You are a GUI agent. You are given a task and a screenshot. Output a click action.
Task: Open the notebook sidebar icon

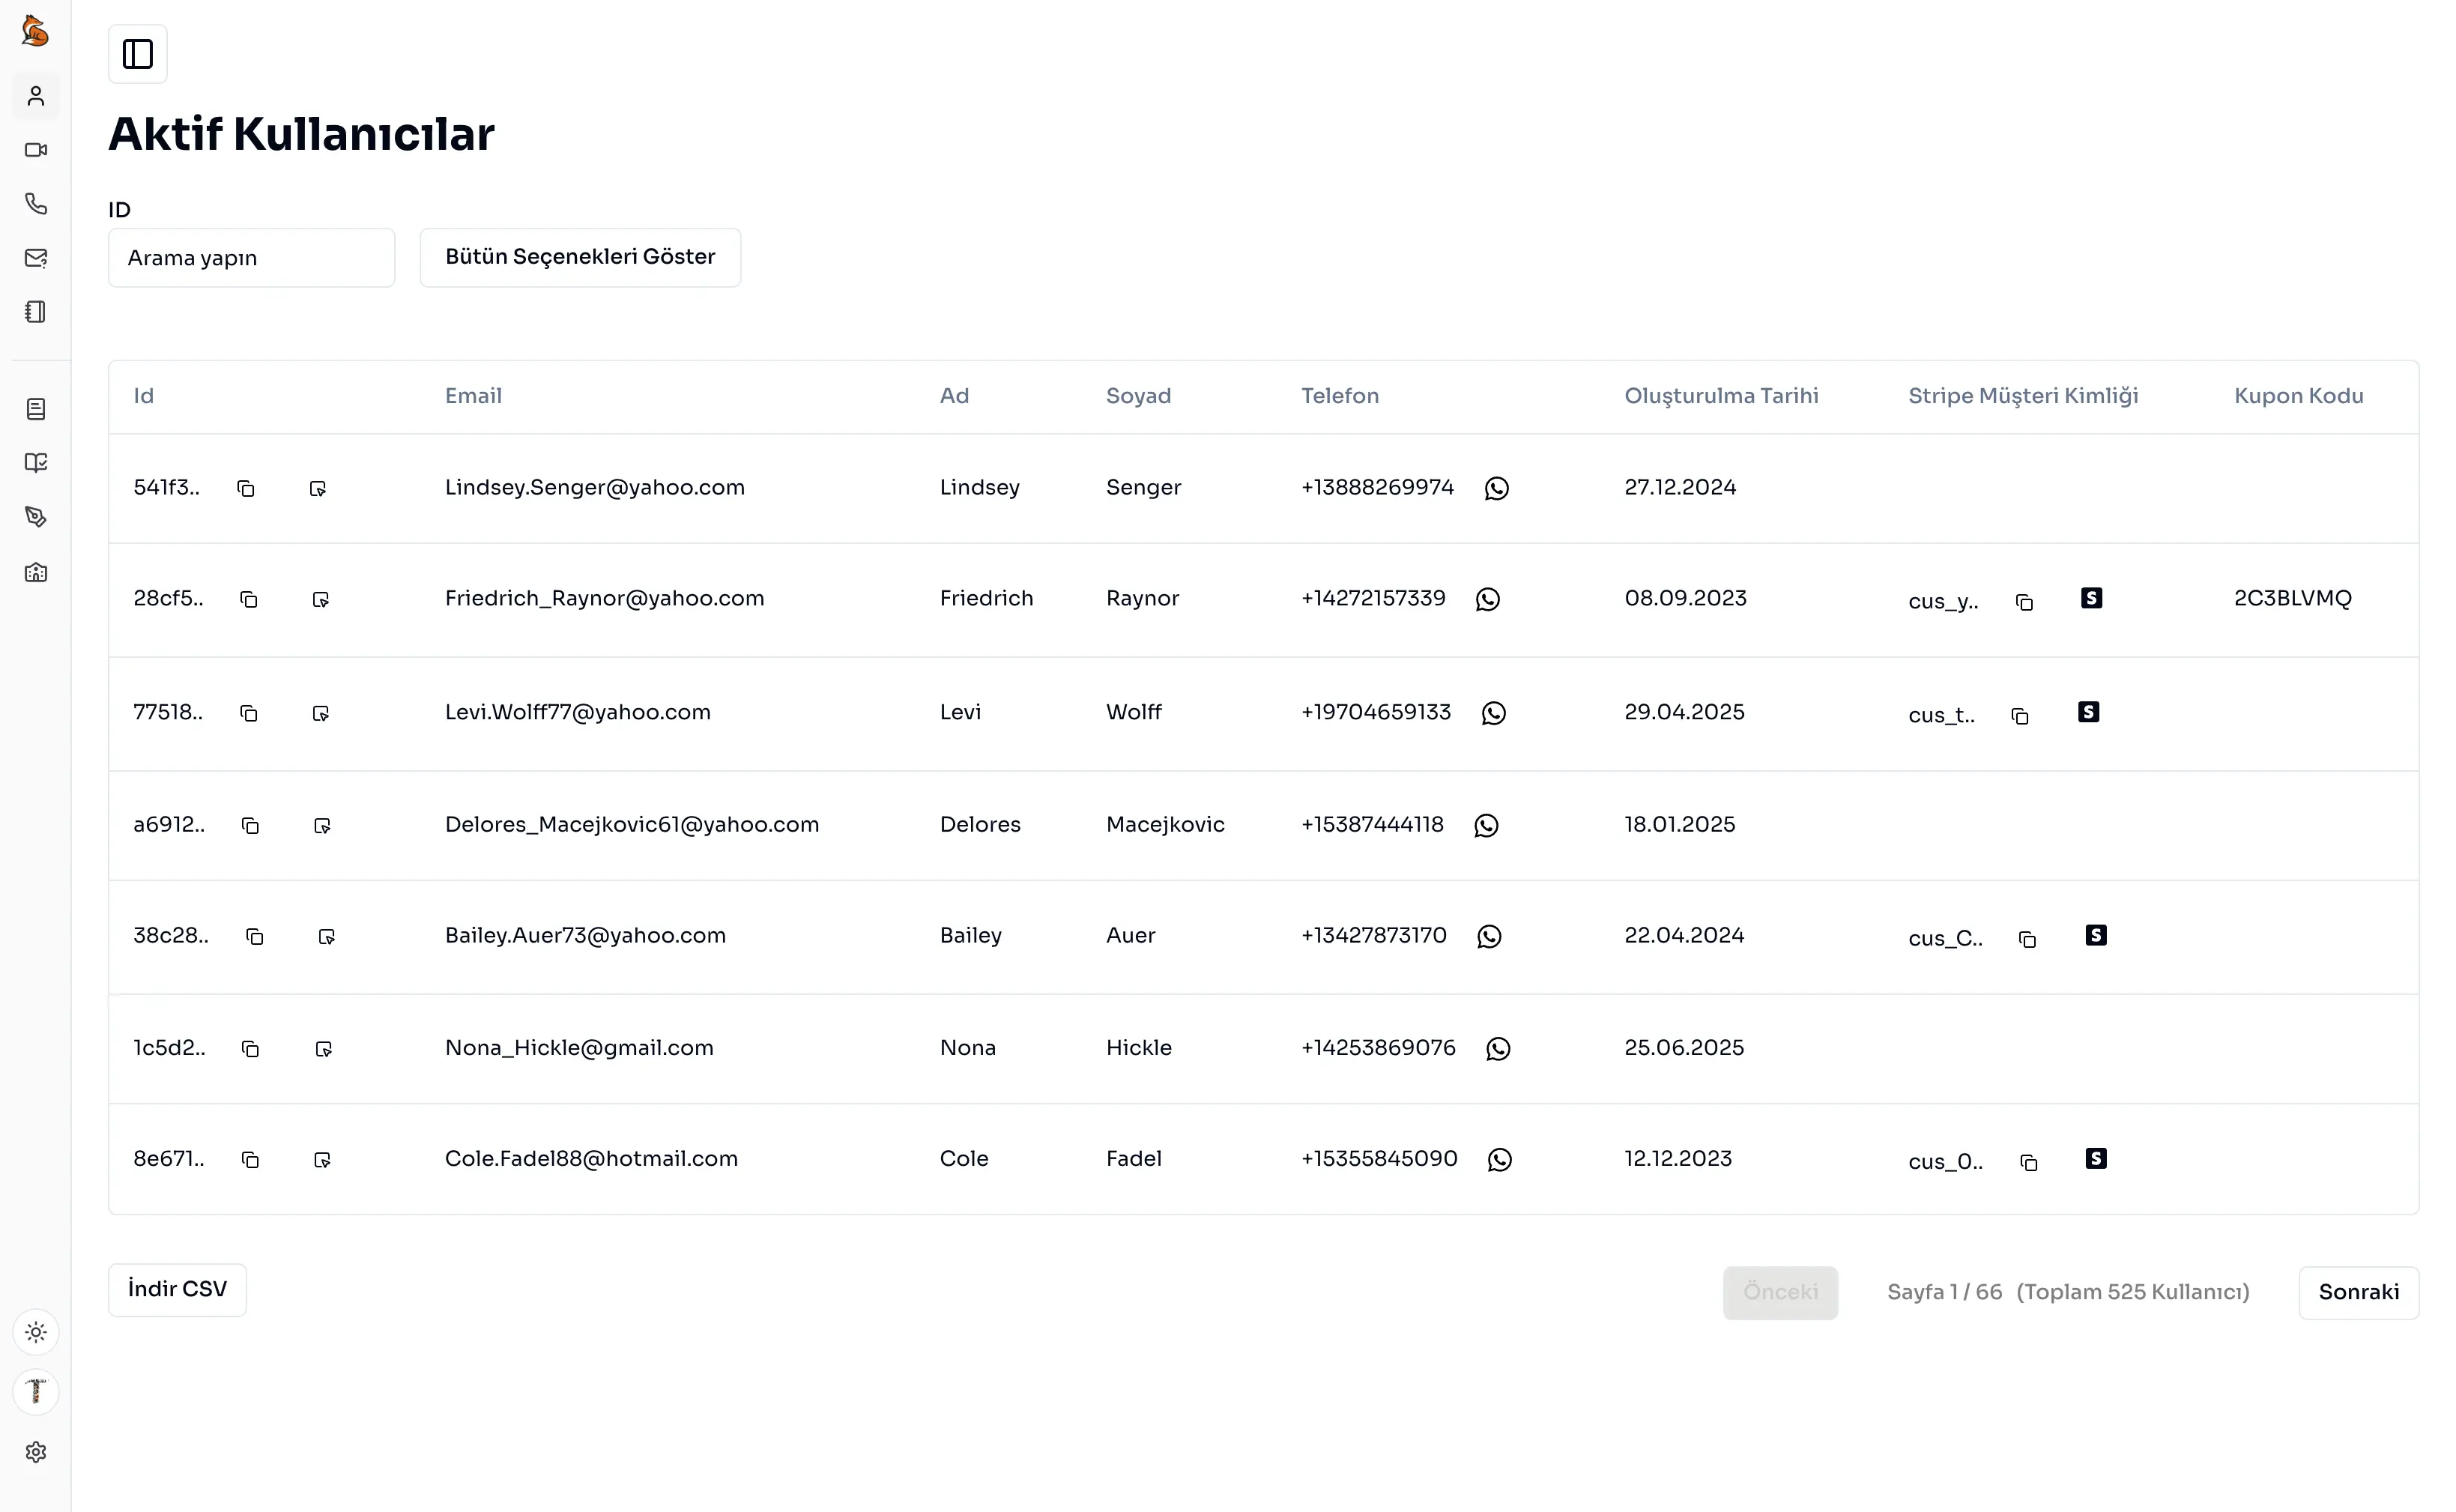pos(36,312)
